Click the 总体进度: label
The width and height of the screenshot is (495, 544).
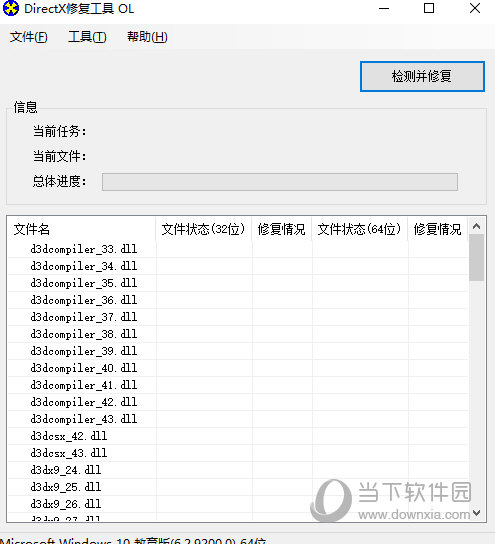tap(60, 181)
